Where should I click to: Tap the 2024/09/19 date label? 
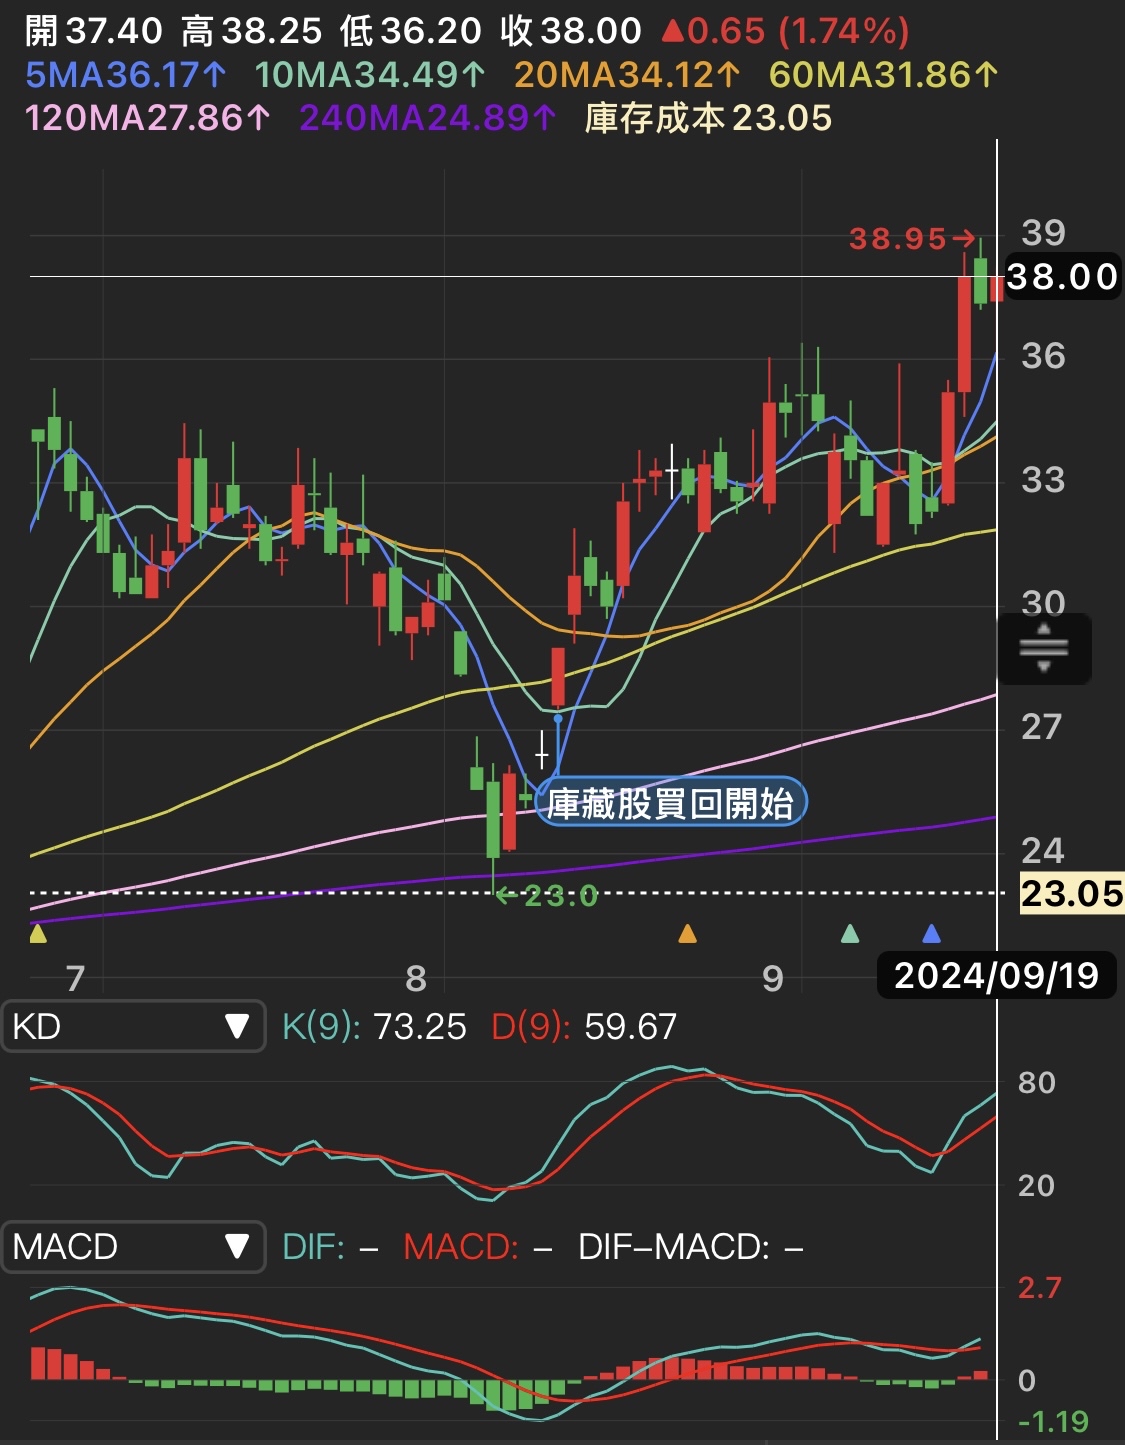[996, 975]
